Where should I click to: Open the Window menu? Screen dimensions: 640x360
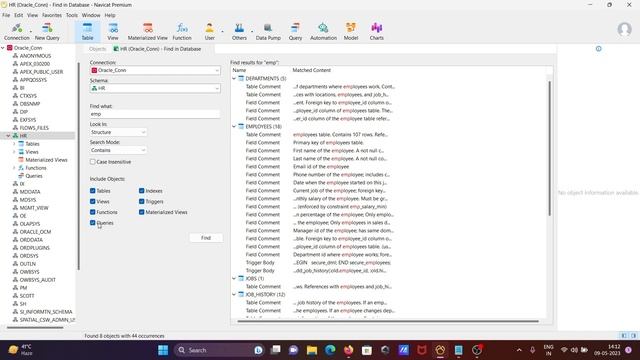[x=91, y=15]
